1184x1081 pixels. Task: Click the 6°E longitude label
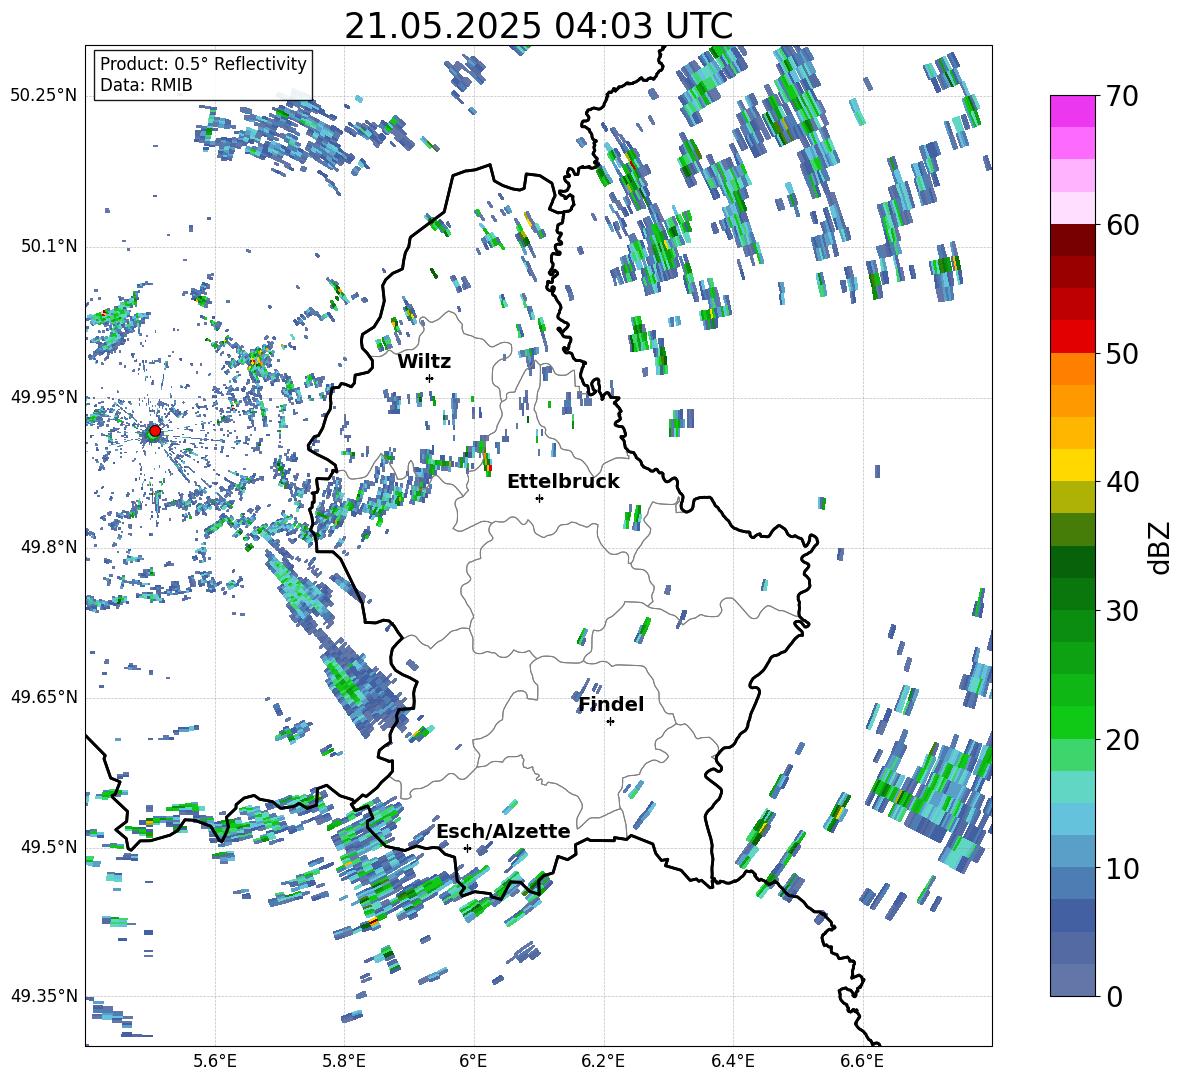[x=473, y=1061]
